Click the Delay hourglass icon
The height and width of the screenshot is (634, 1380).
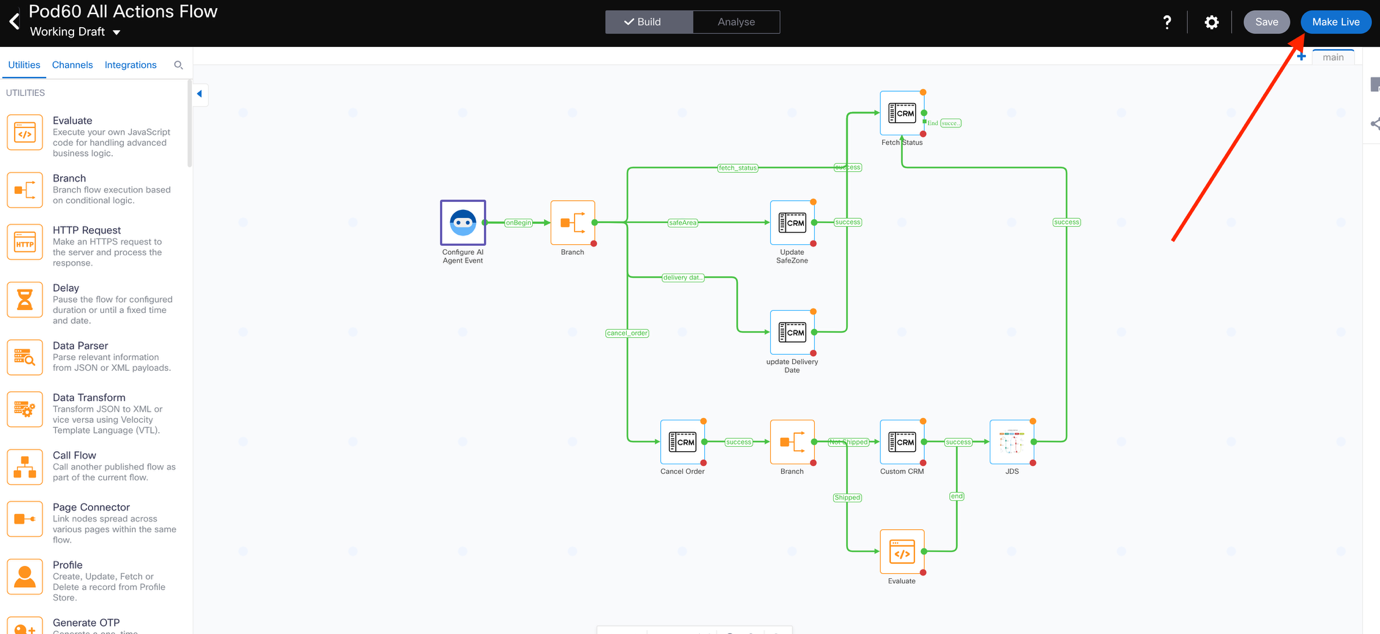(25, 300)
